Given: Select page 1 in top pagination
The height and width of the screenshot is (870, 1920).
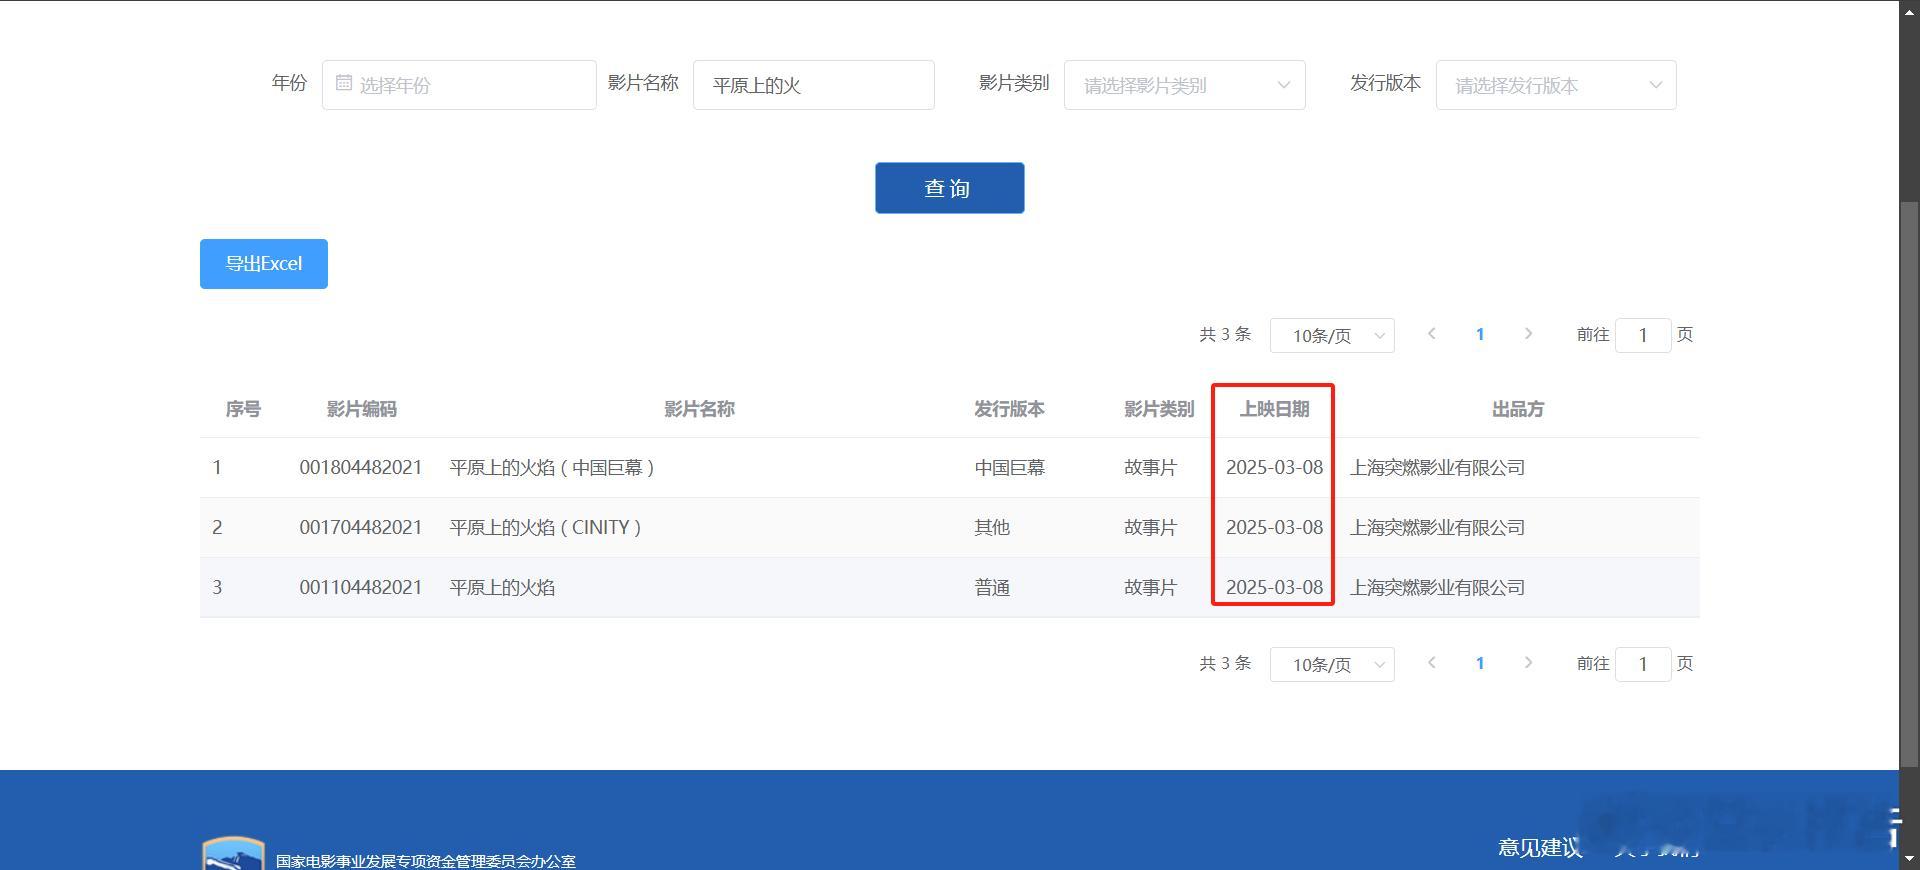Looking at the screenshot, I should pos(1480,335).
